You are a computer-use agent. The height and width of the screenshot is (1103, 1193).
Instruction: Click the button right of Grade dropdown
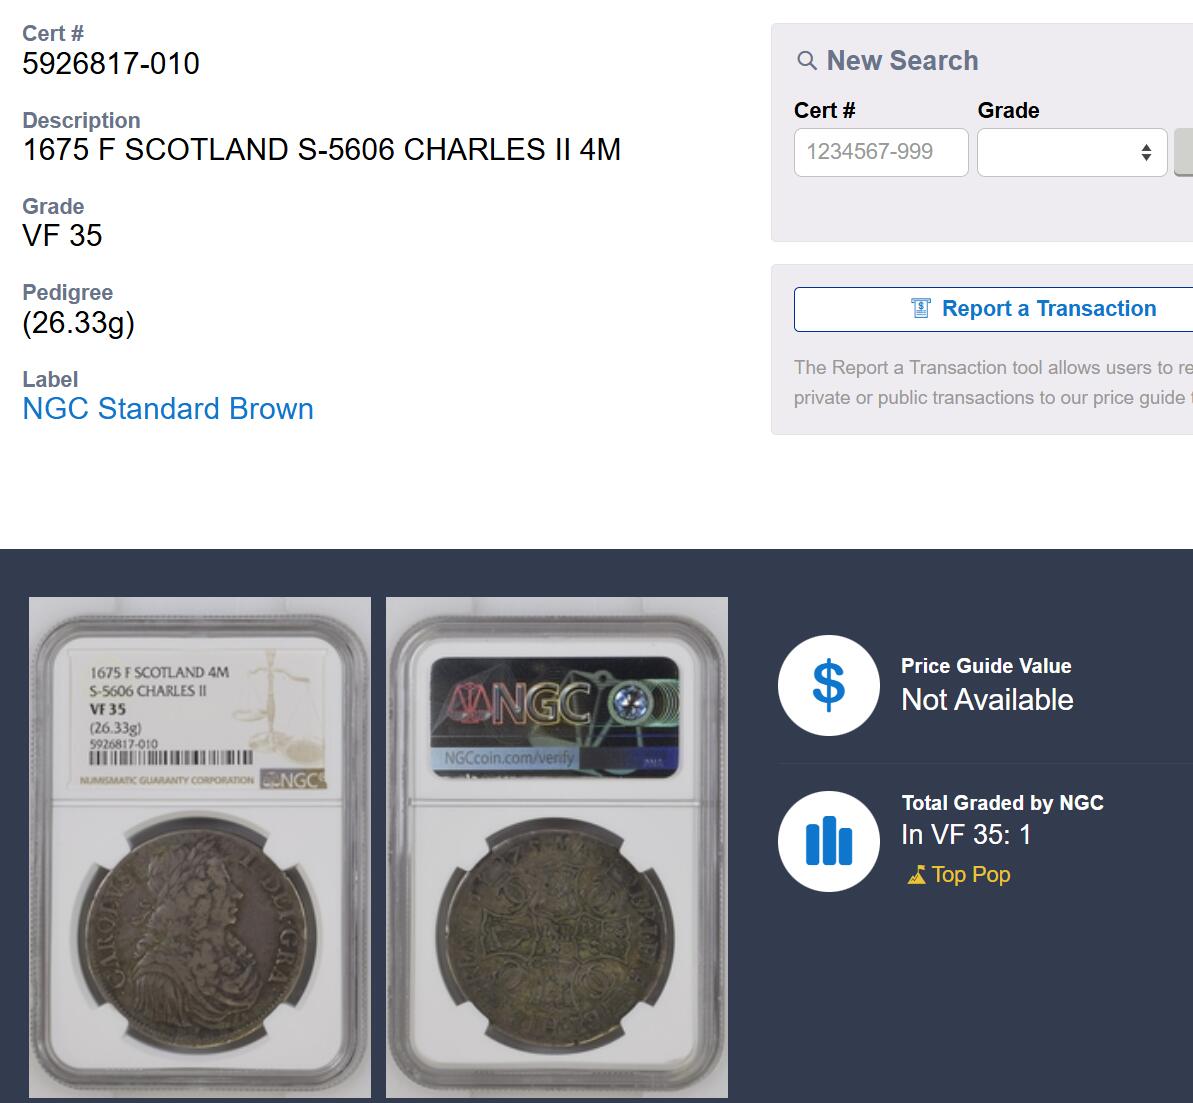point(1184,153)
